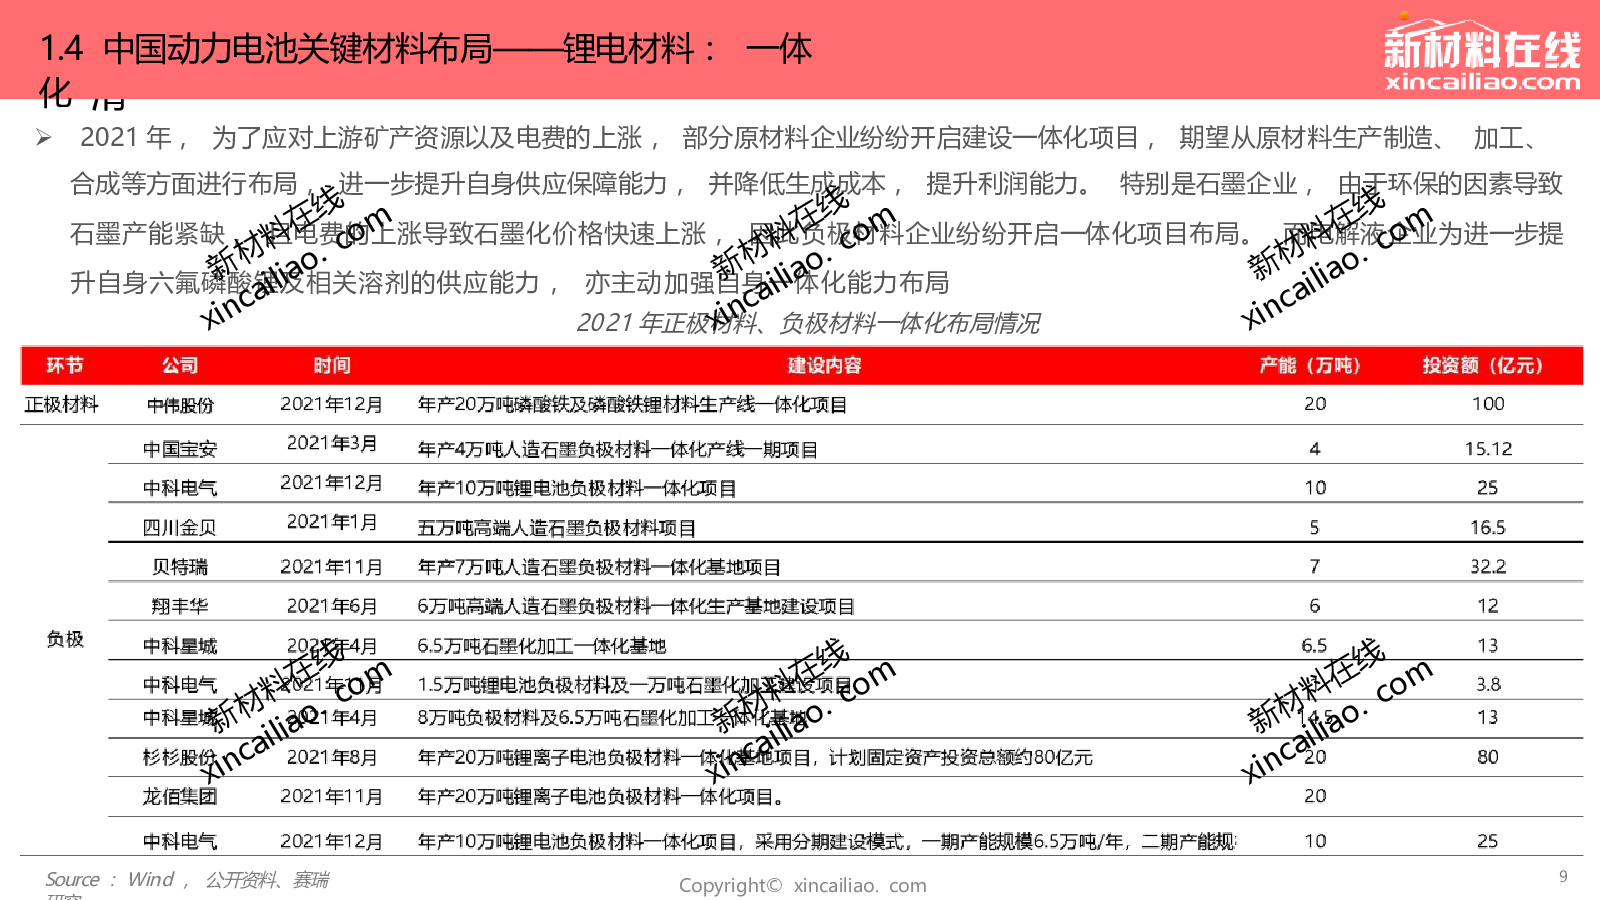
Task: Select capacity value "4" in 中国宝安 row
Action: pyautogui.click(x=1315, y=449)
